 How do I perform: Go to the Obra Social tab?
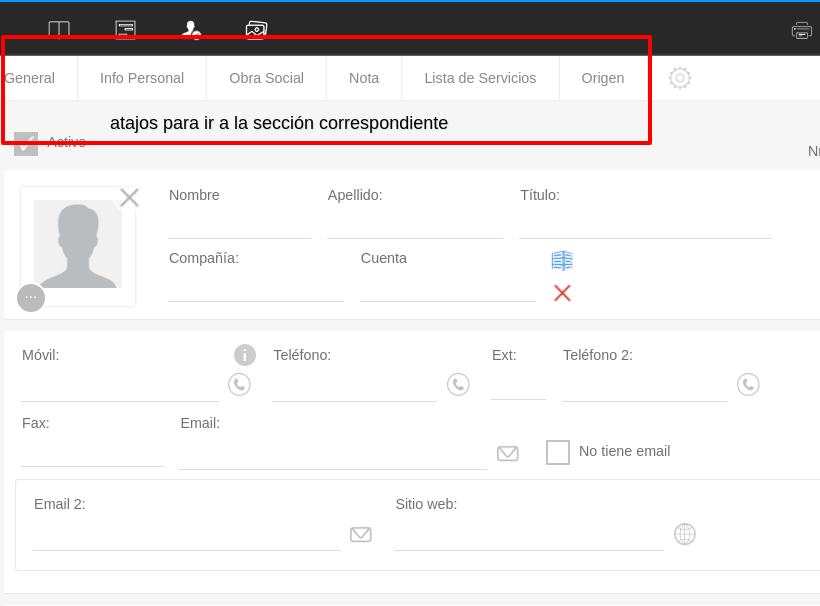[266, 78]
